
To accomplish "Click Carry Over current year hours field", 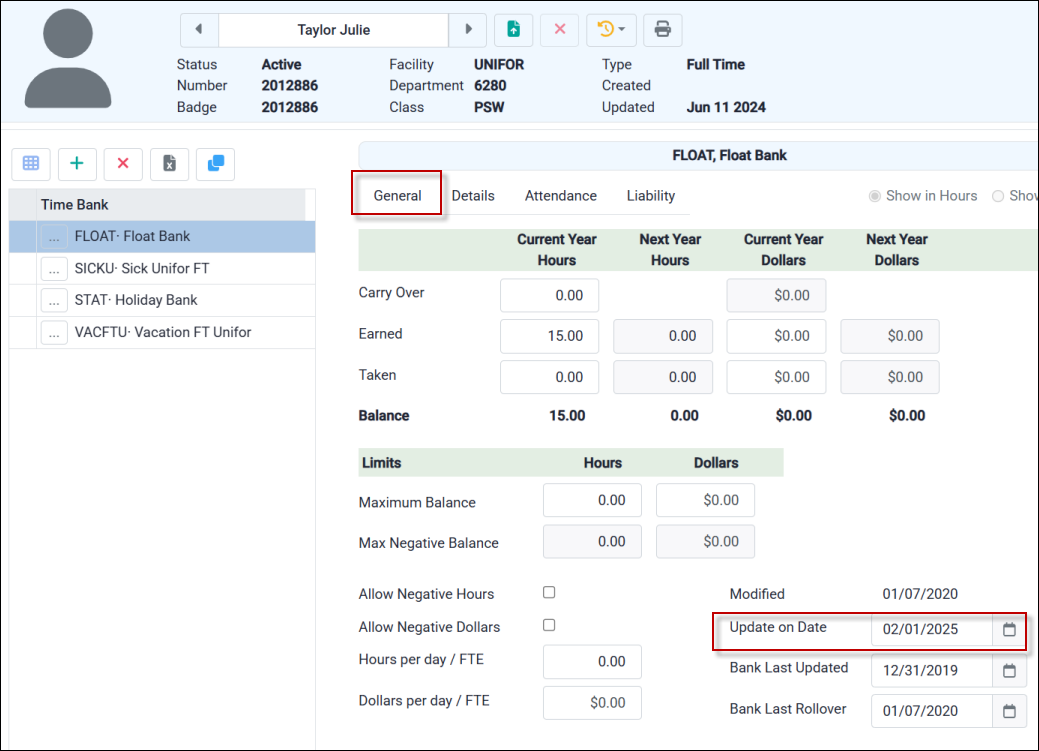I will [x=549, y=296].
